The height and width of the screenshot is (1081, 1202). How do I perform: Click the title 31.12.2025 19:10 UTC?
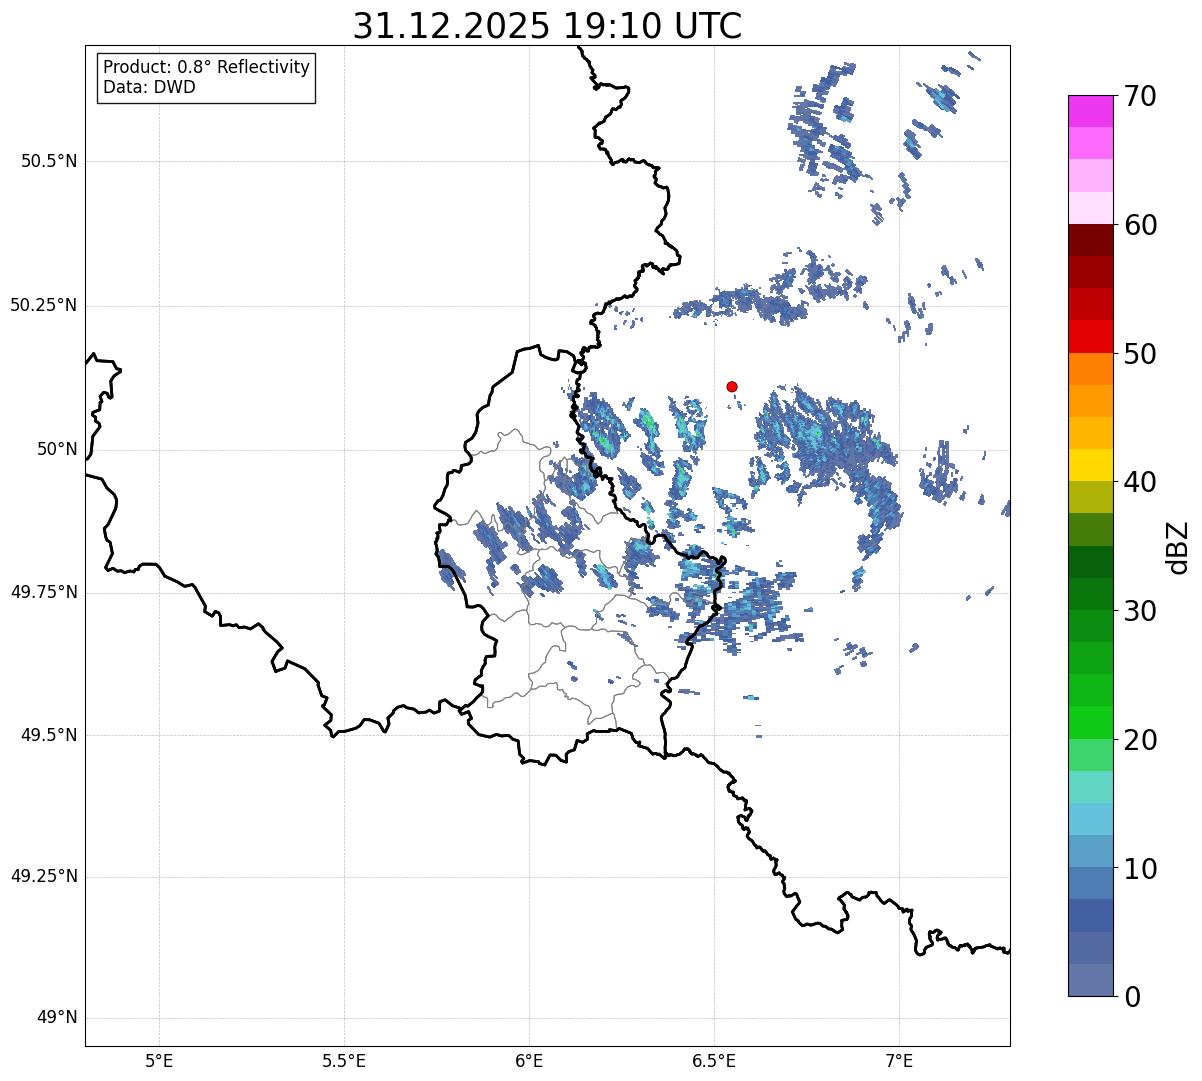[547, 26]
